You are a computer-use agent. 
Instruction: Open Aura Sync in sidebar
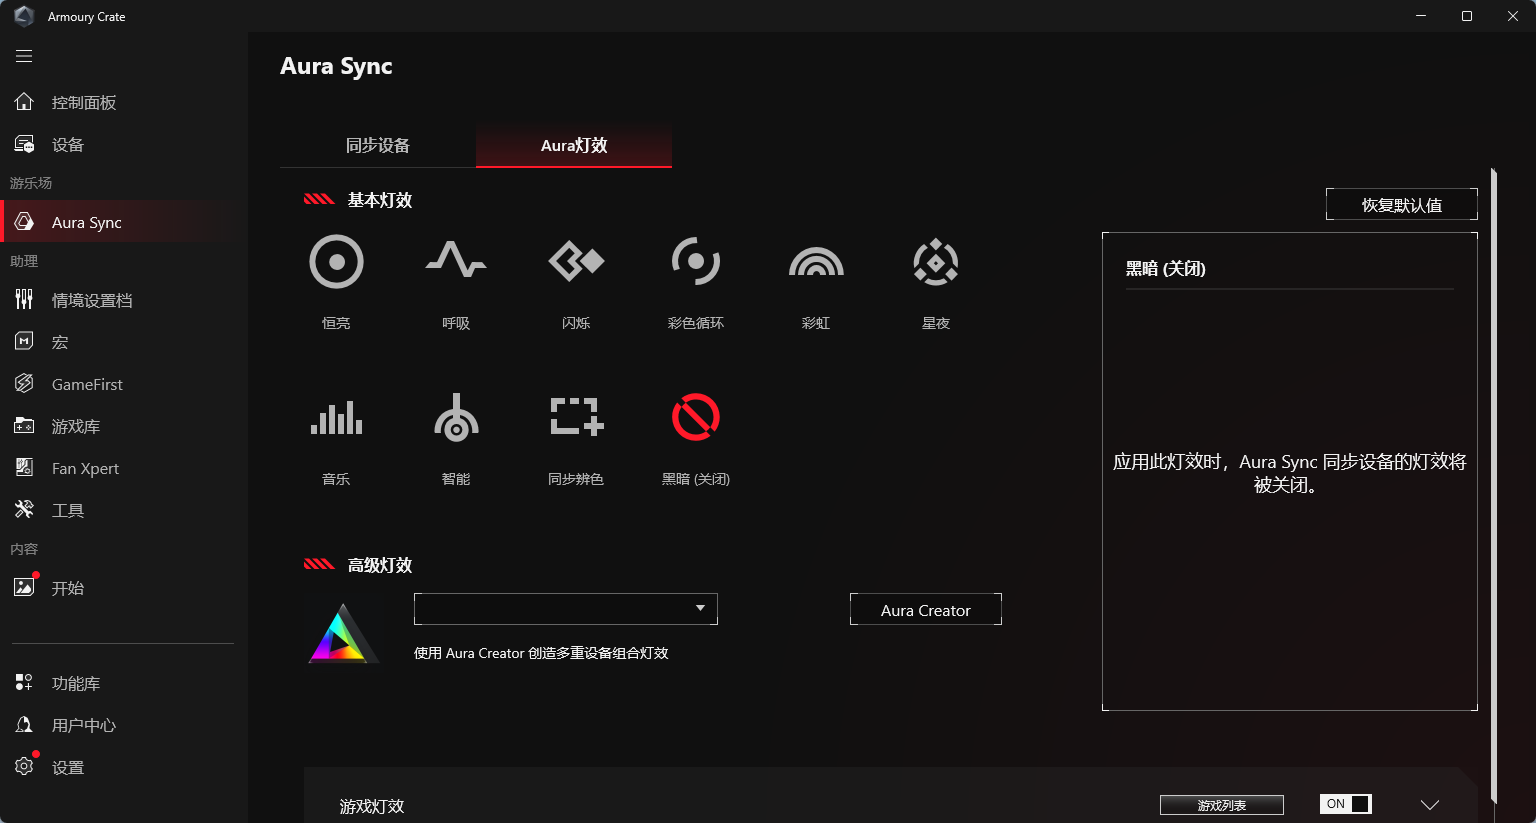[124, 222]
